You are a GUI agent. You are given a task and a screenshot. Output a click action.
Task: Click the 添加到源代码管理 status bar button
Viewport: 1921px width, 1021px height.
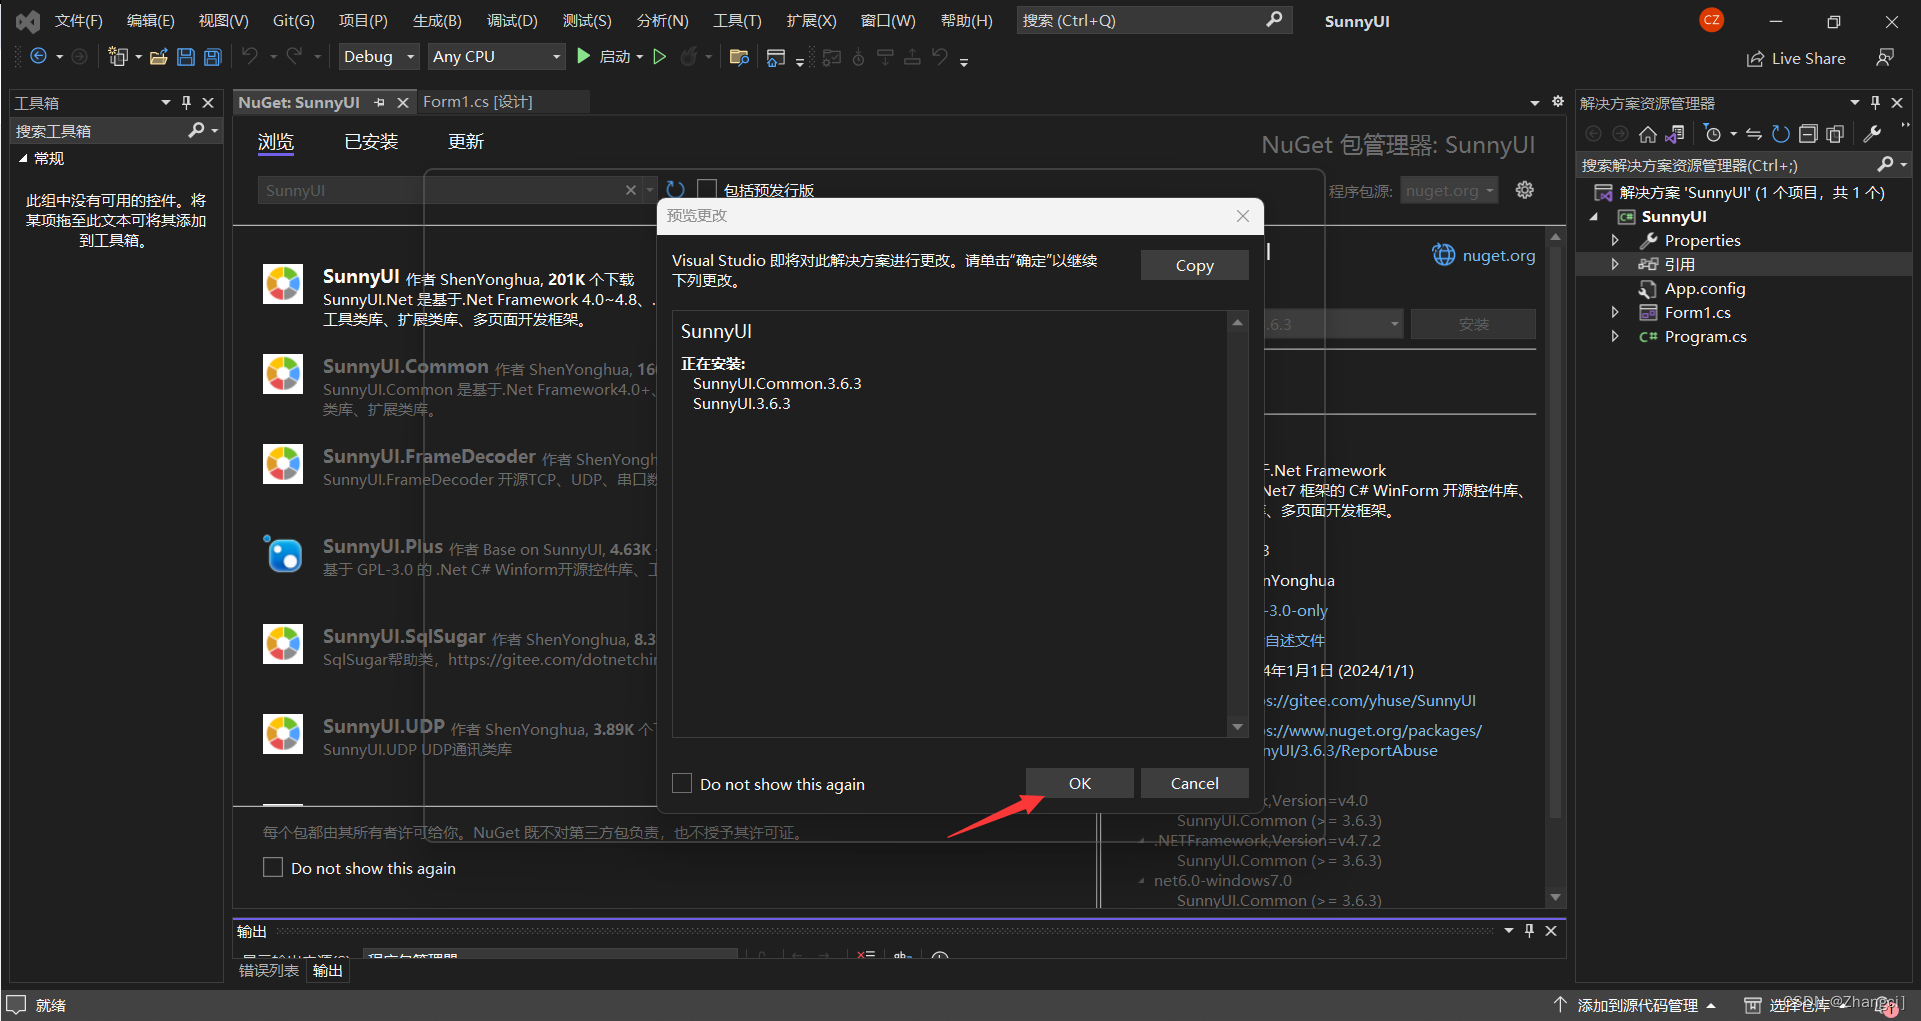[x=1637, y=1005]
